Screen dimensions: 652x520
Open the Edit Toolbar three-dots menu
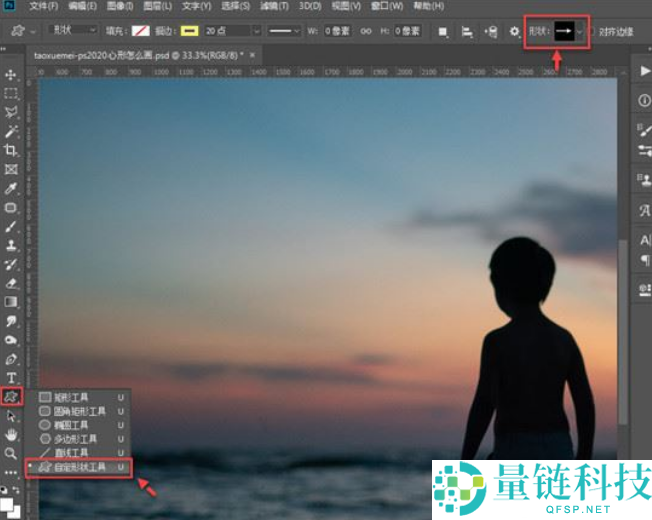tap(10, 473)
